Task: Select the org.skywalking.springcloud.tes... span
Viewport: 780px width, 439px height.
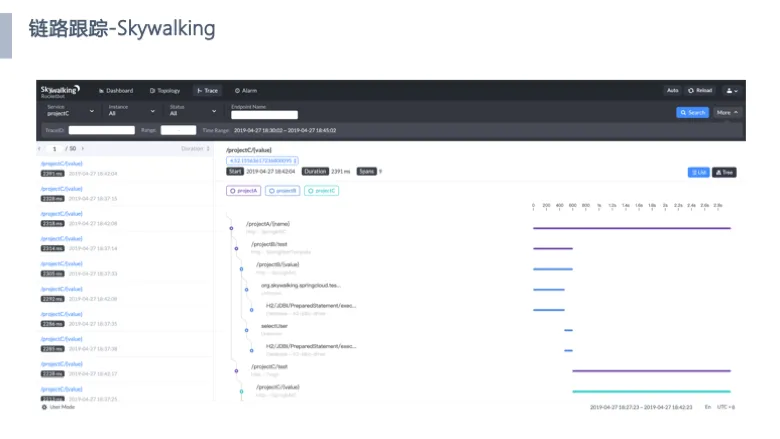Action: coord(301,285)
